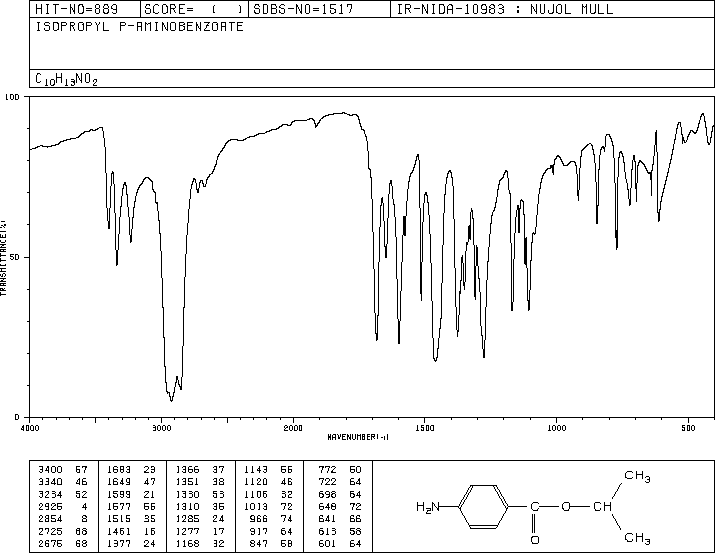Select the 966 peak table entry
715x553 pixels.
[x=271, y=519]
